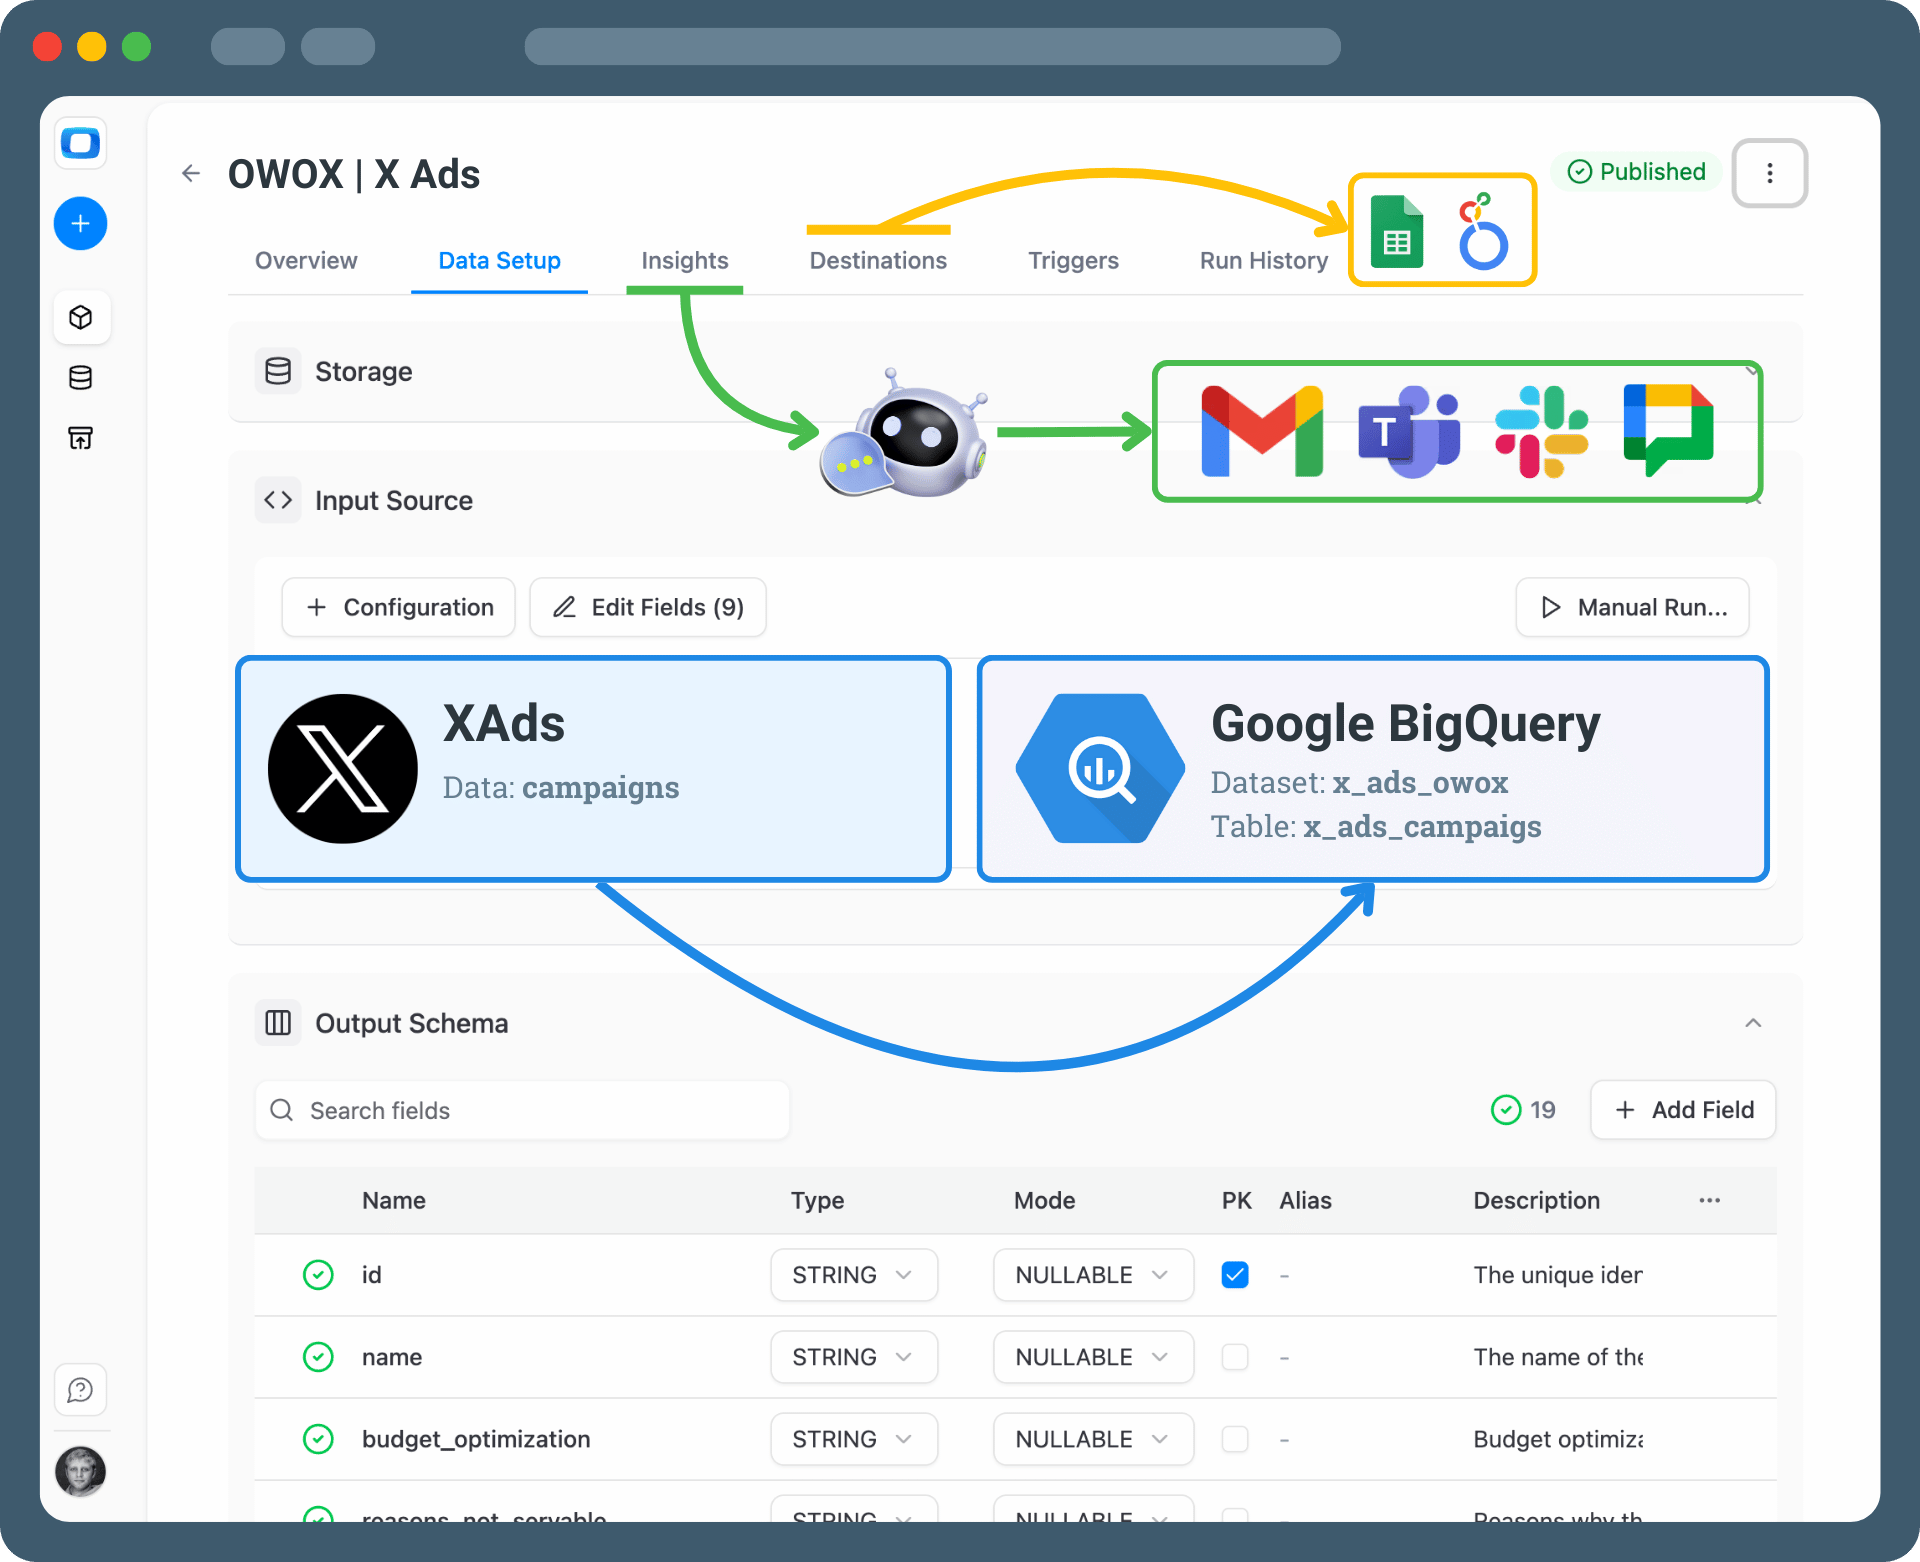Image resolution: width=1920 pixels, height=1562 pixels.
Task: Click the Google Sheets destination icon
Action: click(x=1396, y=232)
